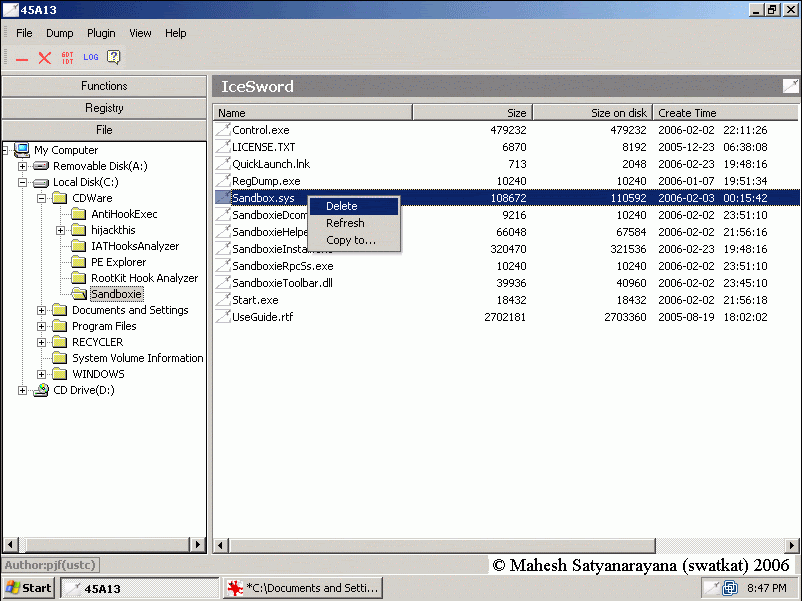Open the Plugin menu
Viewport: 802px width, 601px height.
(x=101, y=33)
